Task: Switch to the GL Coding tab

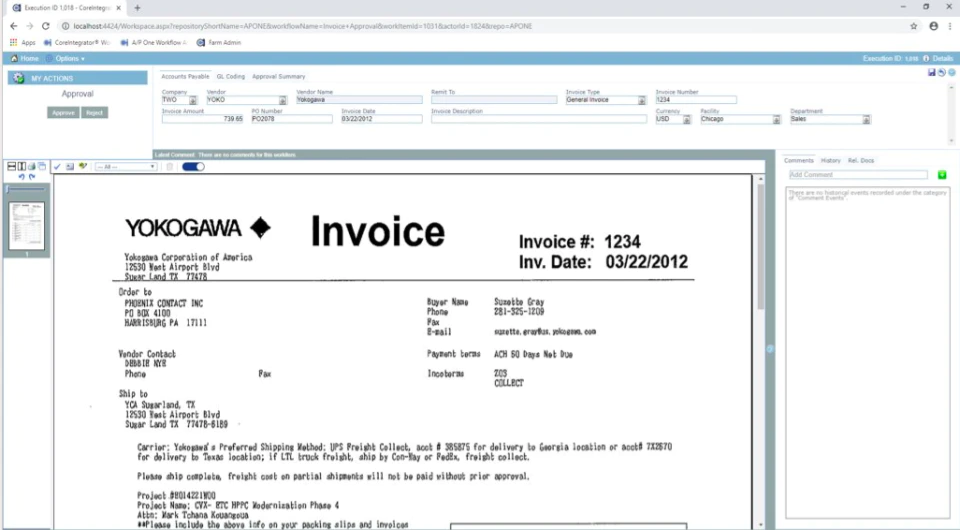Action: pyautogui.click(x=230, y=77)
